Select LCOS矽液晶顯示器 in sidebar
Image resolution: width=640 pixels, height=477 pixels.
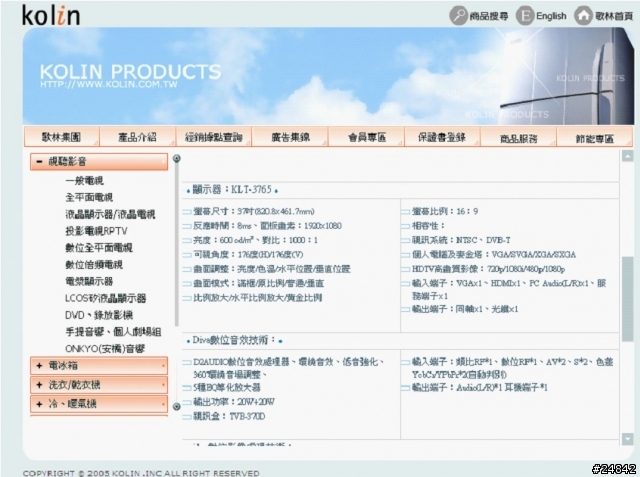coord(105,298)
